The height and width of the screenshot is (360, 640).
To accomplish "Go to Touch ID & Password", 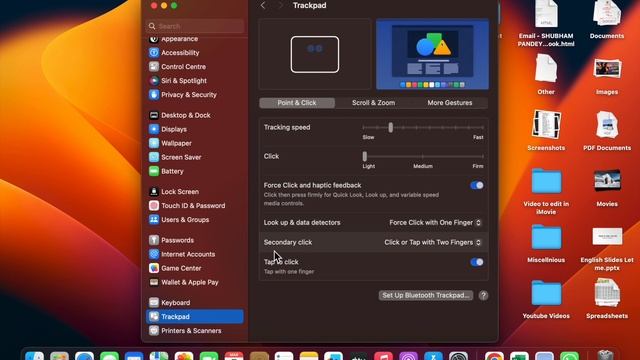I will pos(187,205).
